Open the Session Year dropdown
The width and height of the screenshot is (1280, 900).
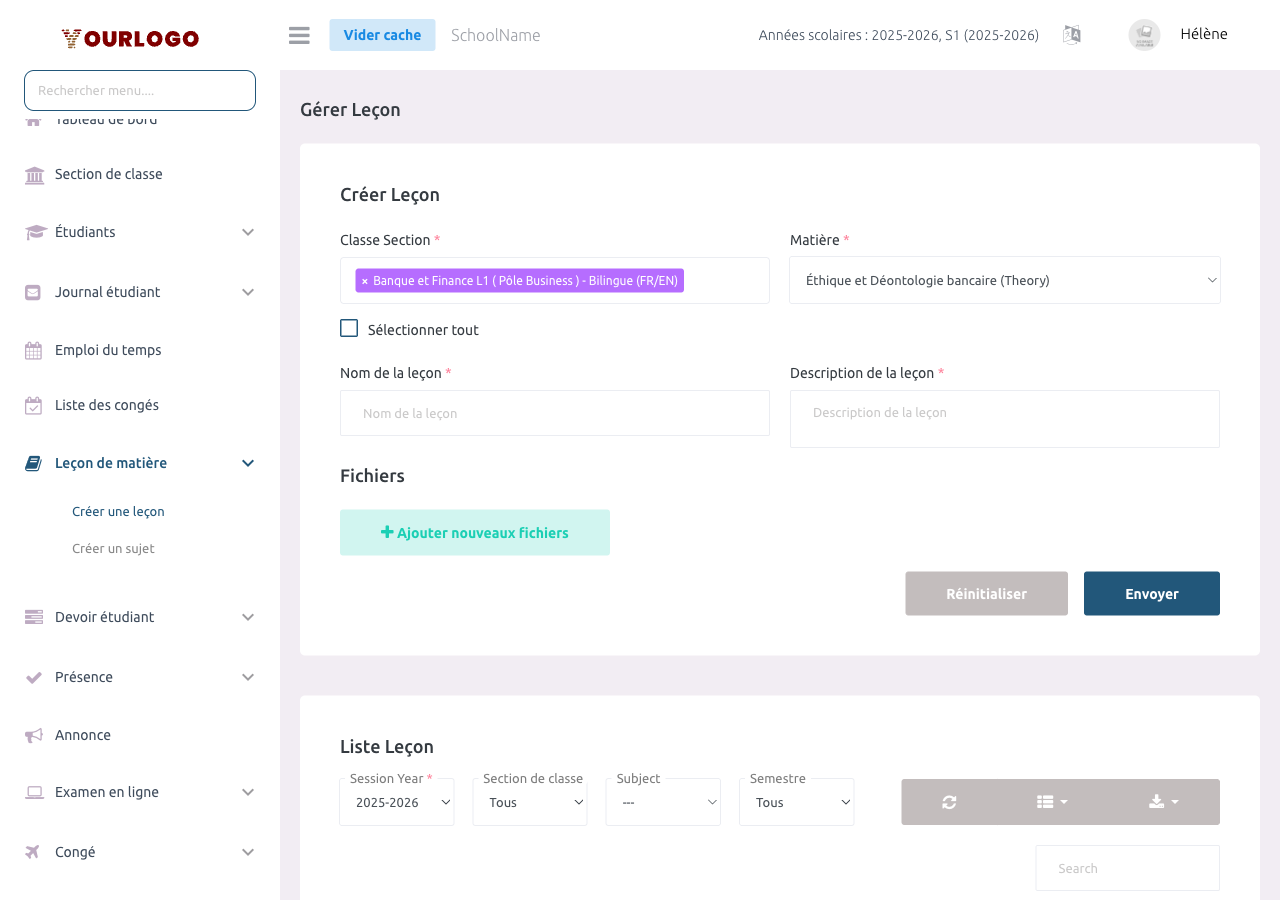[x=397, y=803]
